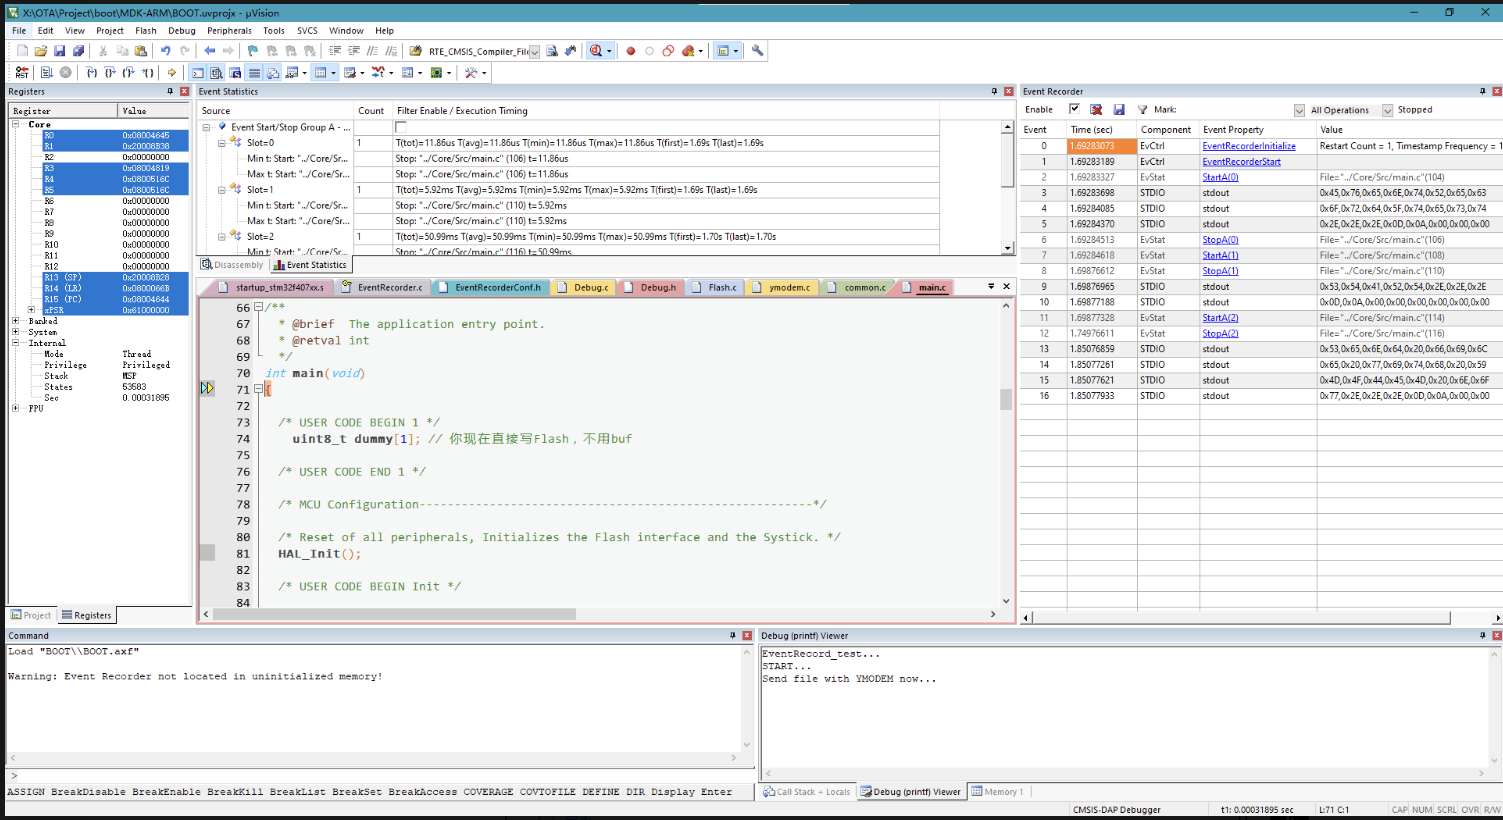
Task: Collapse the main function fold marker at line 71
Action: click(x=258, y=389)
